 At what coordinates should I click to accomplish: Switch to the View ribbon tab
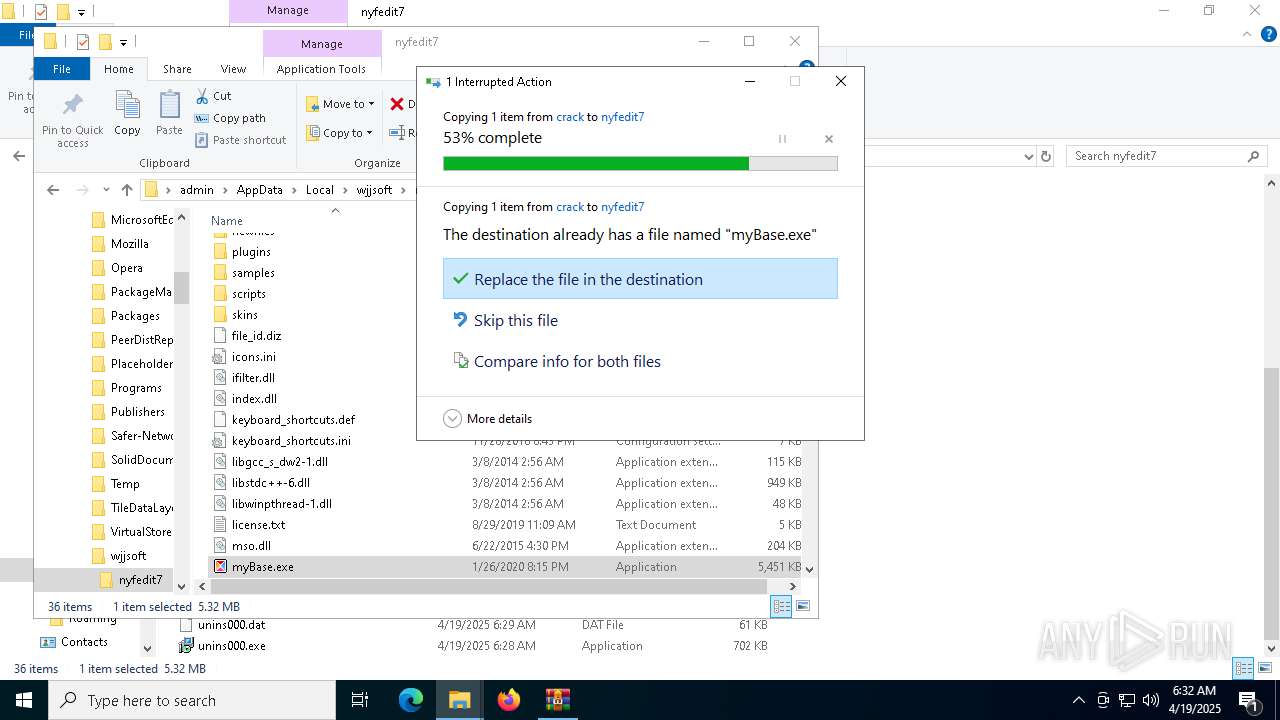click(233, 69)
